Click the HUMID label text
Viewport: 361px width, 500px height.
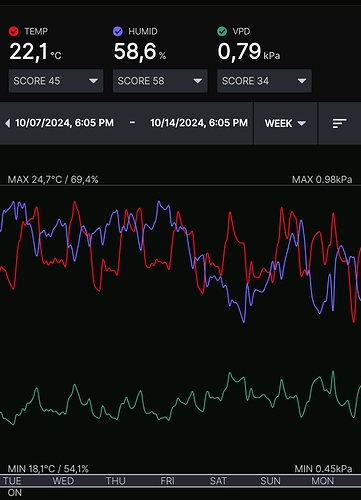click(x=143, y=32)
